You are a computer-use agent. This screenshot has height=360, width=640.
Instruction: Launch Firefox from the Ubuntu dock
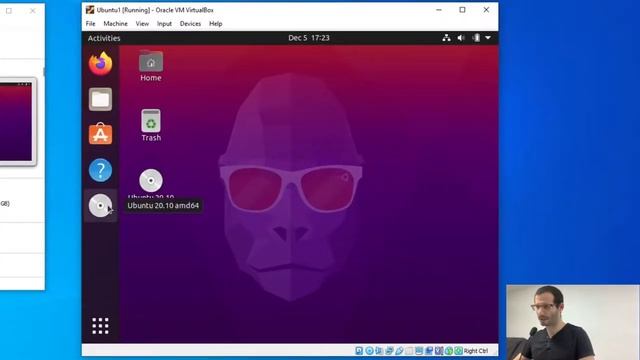point(100,64)
